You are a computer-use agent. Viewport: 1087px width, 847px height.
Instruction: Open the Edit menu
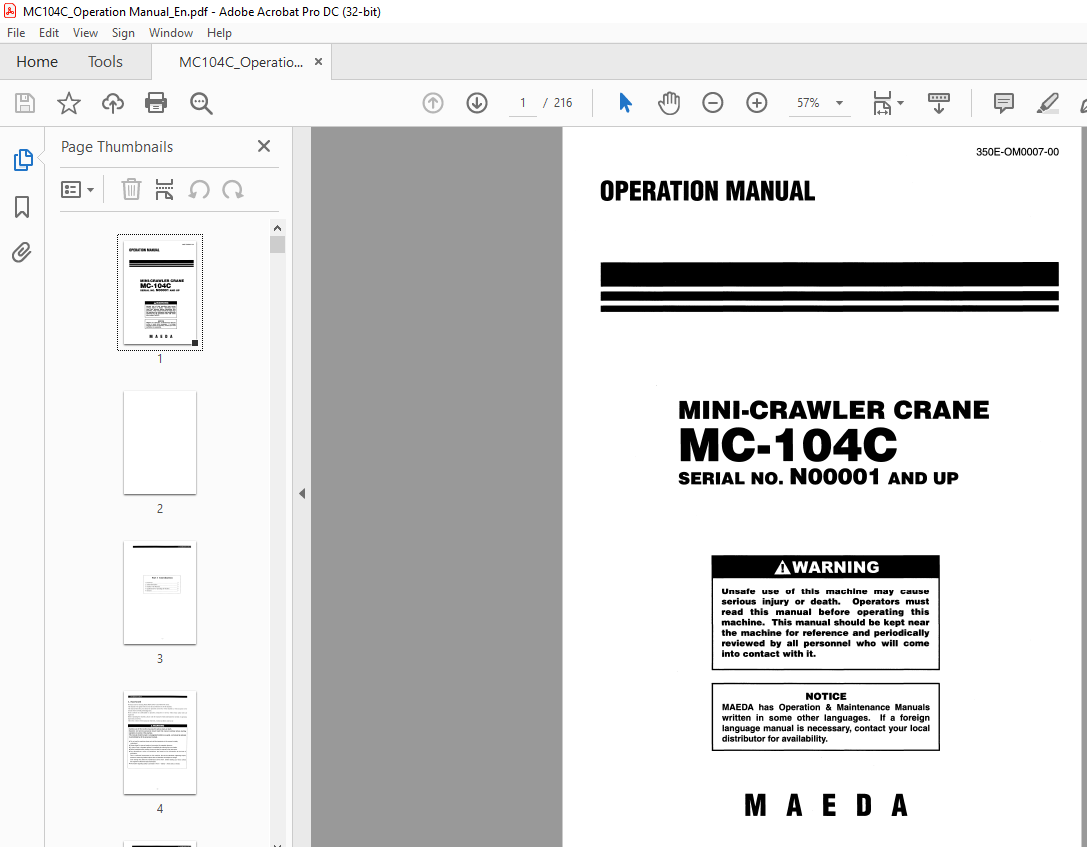click(x=49, y=33)
